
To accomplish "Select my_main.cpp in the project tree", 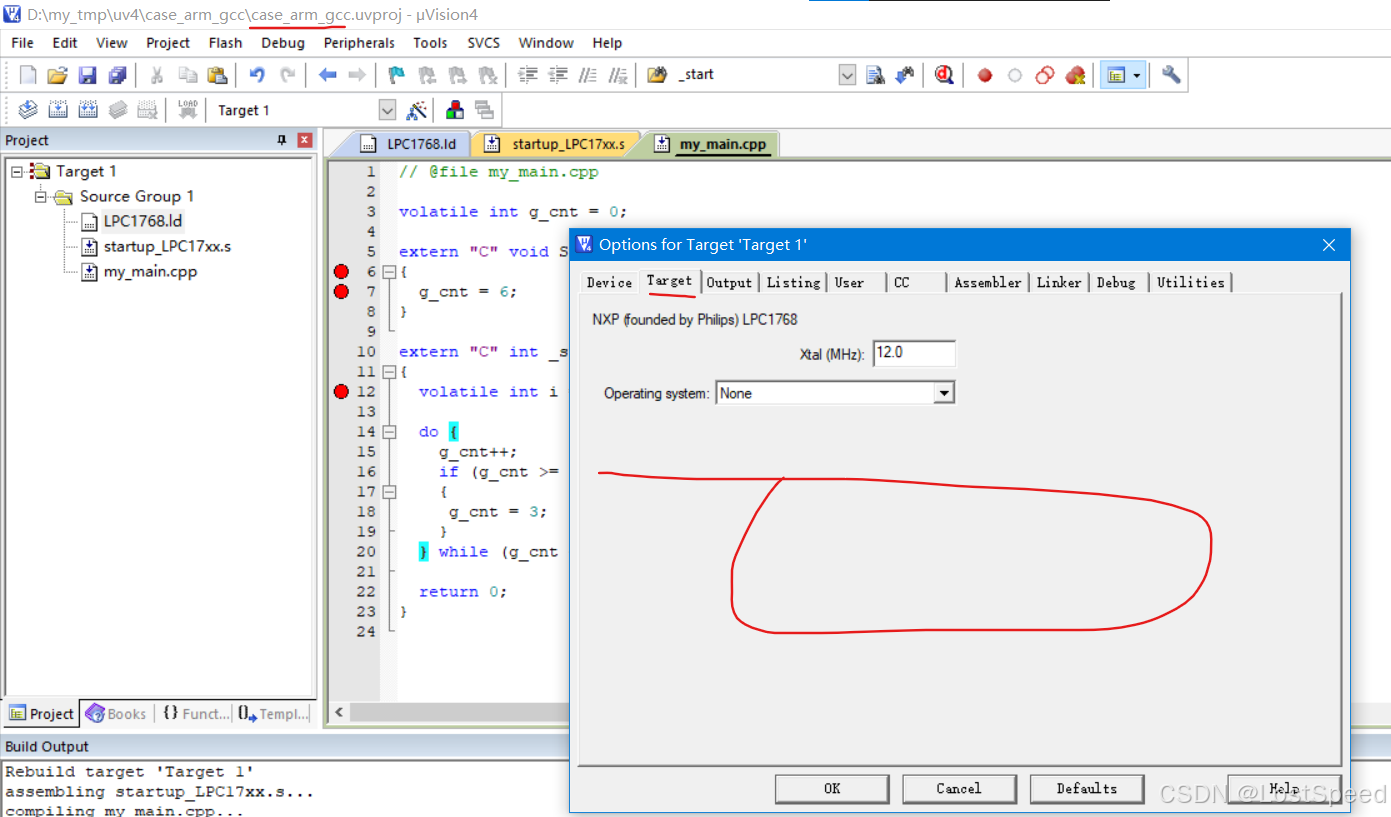I will click(x=150, y=272).
